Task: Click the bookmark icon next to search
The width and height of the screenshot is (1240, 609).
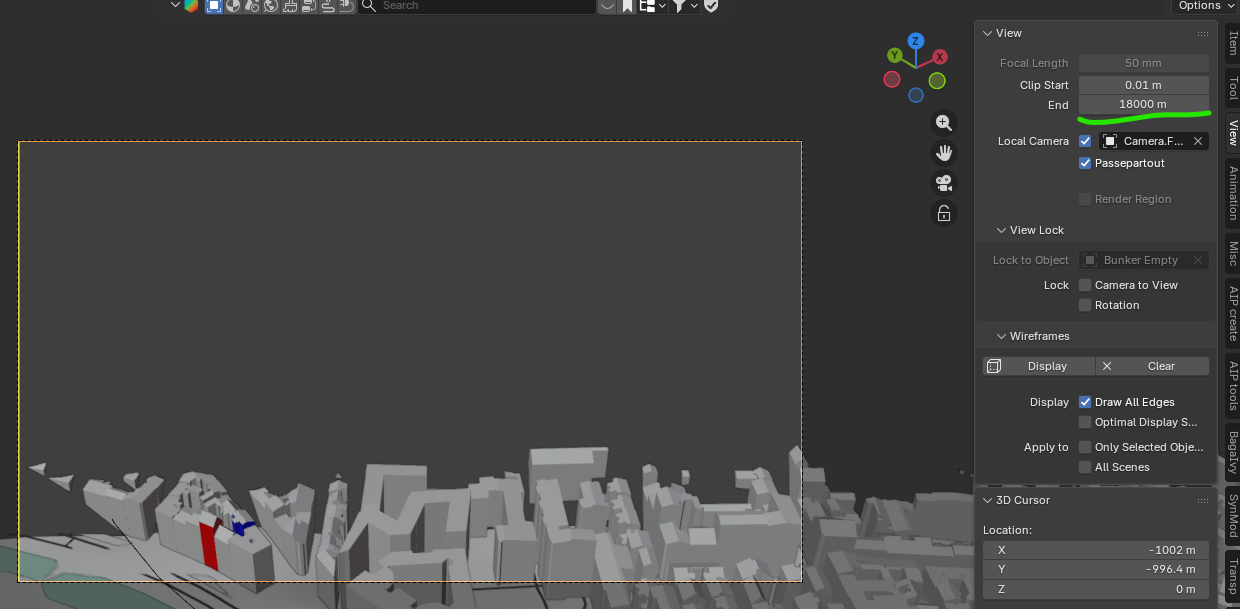Action: (x=627, y=5)
